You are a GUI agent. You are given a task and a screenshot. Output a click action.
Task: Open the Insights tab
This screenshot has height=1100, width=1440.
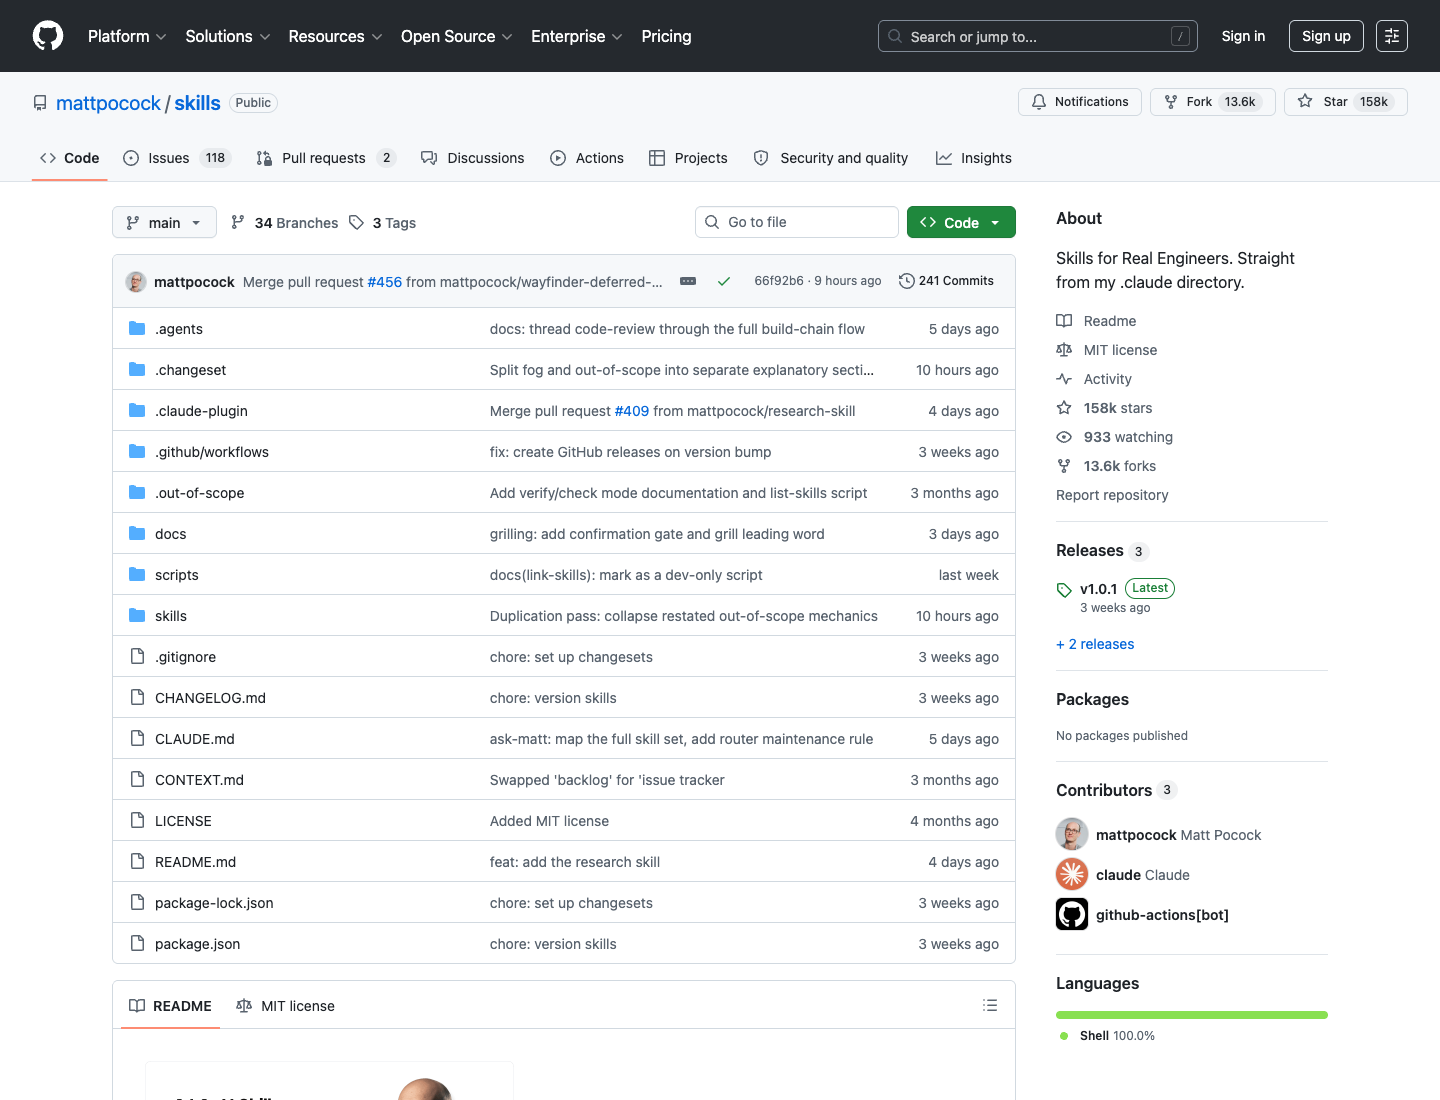[x=974, y=158]
